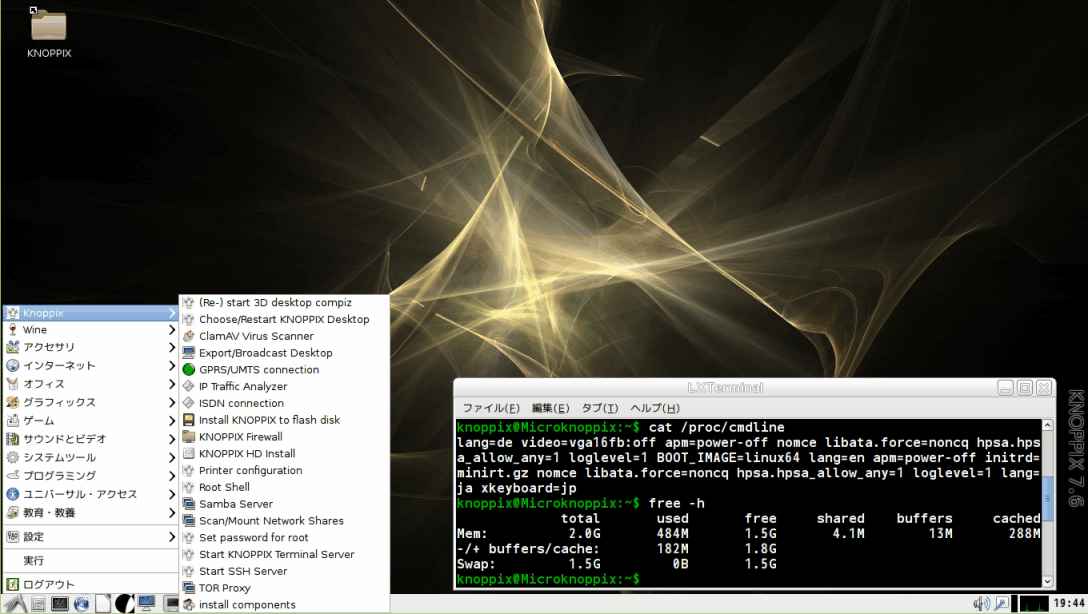The height and width of the screenshot is (614, 1088).
Task: Open the ファイル(F) menu in LXTerminal
Action: (x=491, y=408)
